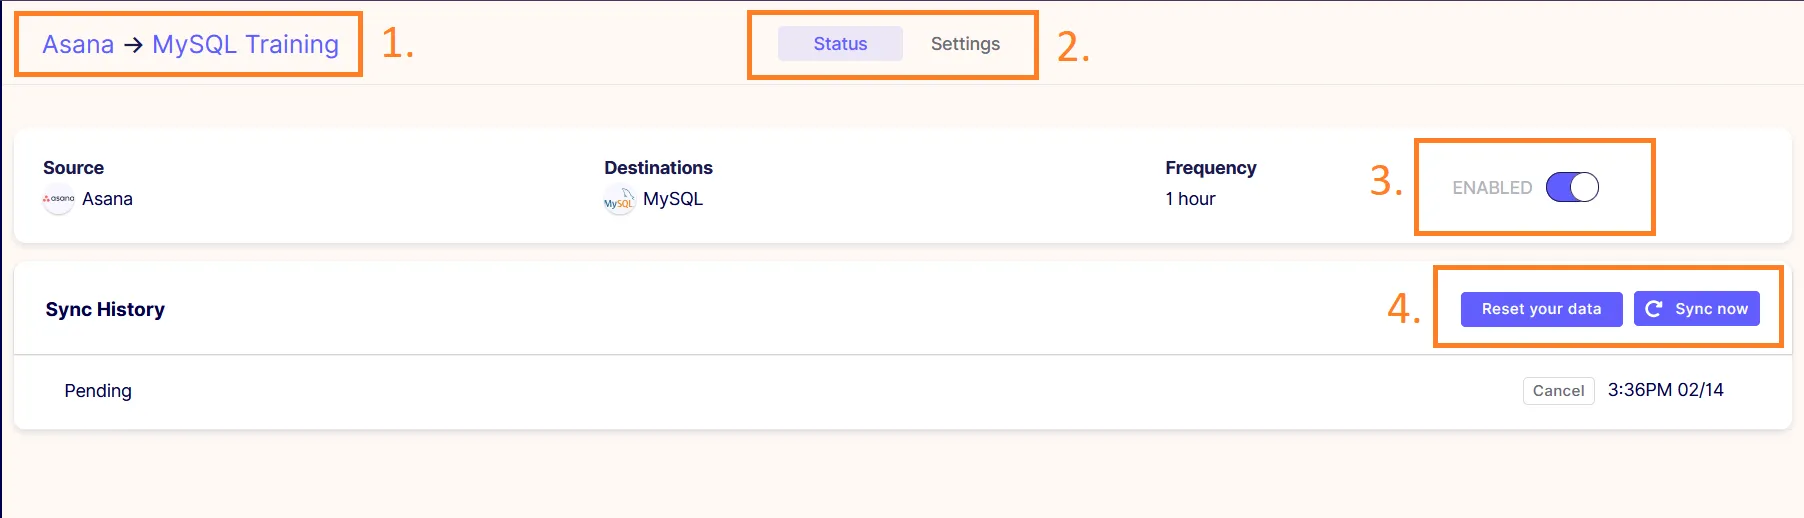The image size is (1804, 518).
Task: Click the MySQL destination name text
Action: (x=673, y=199)
